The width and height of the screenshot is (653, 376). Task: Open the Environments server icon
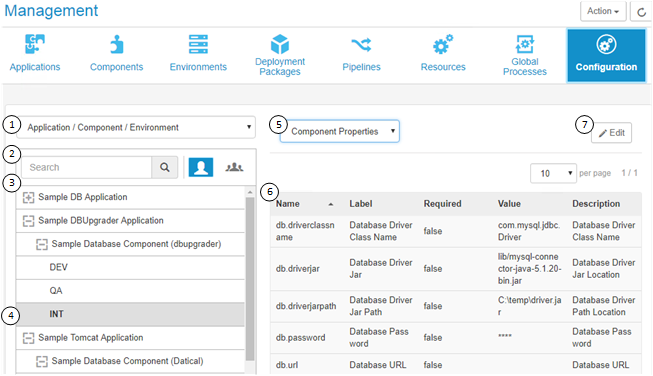[x=198, y=44]
